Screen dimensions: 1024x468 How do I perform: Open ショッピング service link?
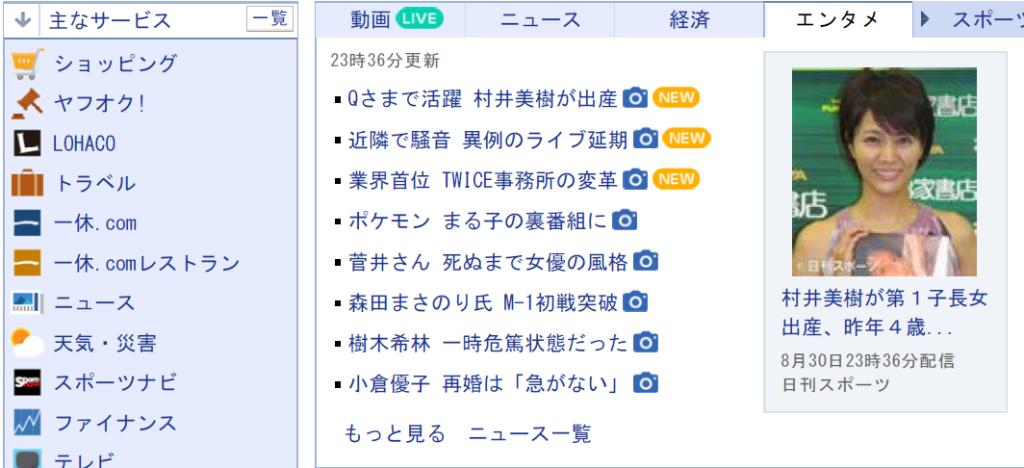click(116, 63)
